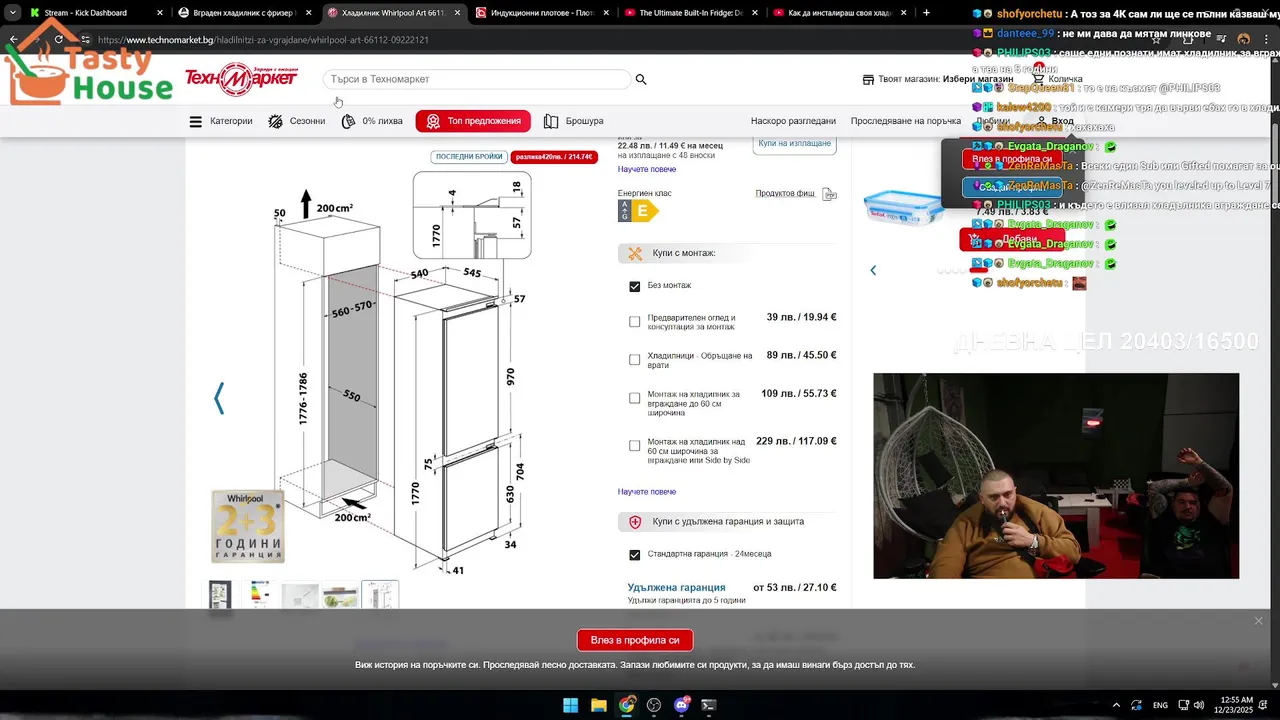Image resolution: width=1280 pixels, height=720 pixels.
Task: Click the Chrome taskbar icon
Action: 626,705
